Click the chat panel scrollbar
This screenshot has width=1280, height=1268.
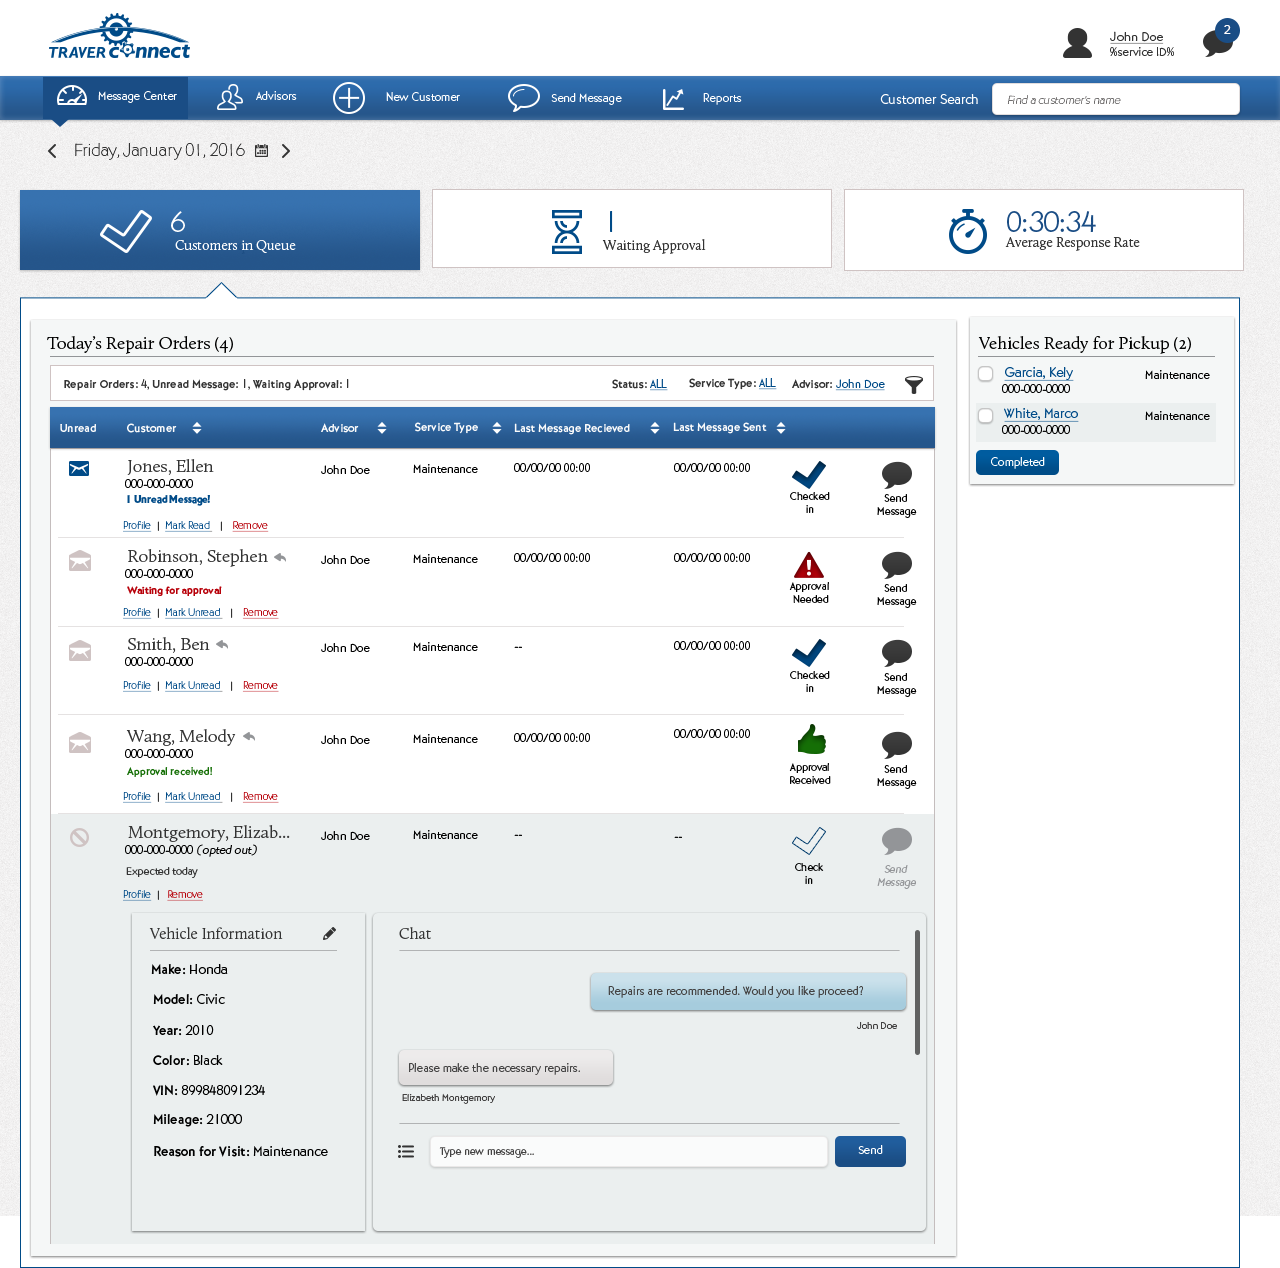(x=917, y=992)
